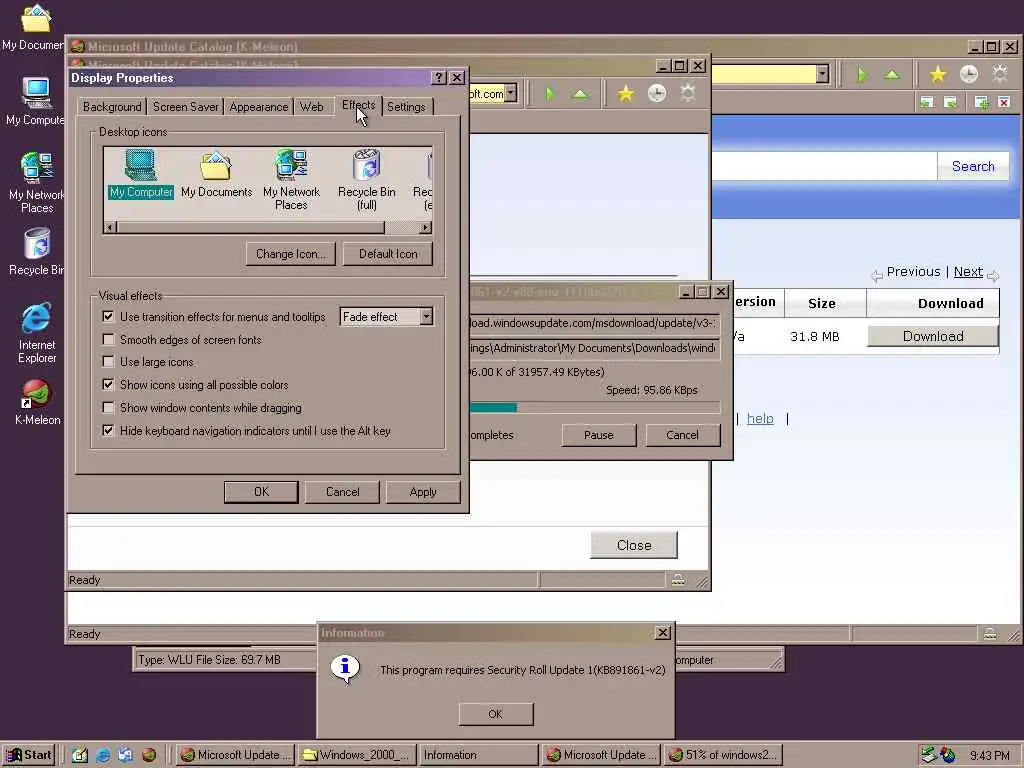Open URL dropdown in front K-Meleon window
This screenshot has height=768, width=1024.
(x=511, y=93)
